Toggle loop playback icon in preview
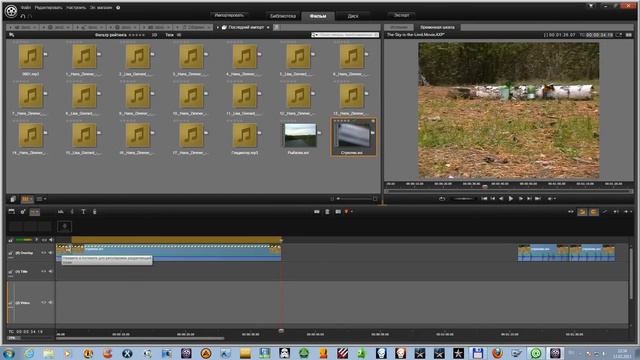The width and height of the screenshot is (640, 360). coord(442,199)
